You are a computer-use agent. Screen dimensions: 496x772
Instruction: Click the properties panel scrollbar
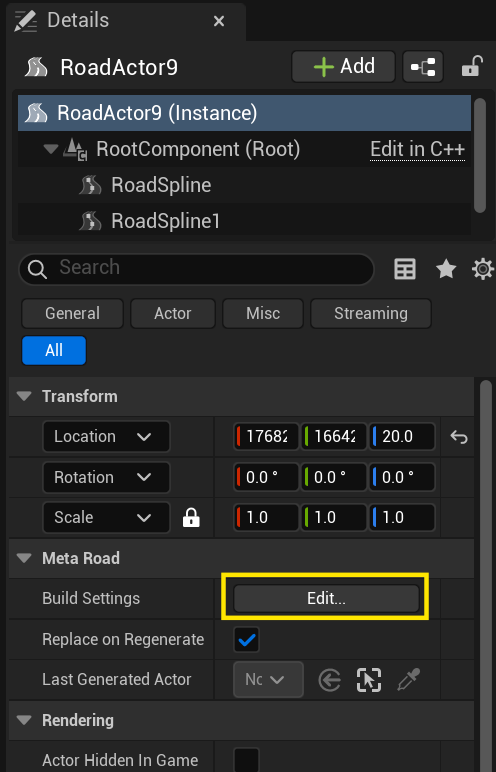[486, 574]
